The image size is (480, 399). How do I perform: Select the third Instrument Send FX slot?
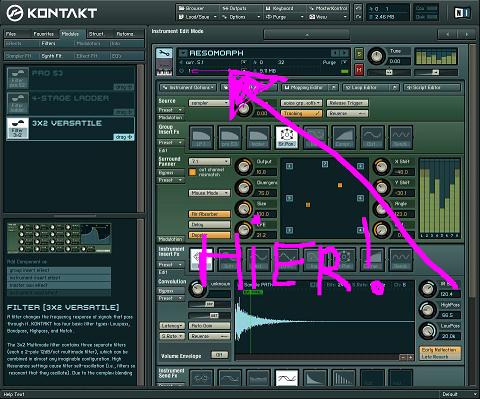click(x=258, y=377)
